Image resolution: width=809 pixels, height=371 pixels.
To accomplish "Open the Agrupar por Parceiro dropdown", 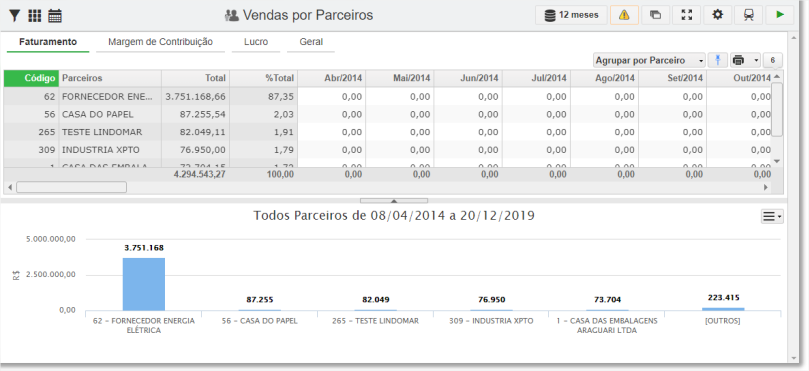I will tap(649, 60).
